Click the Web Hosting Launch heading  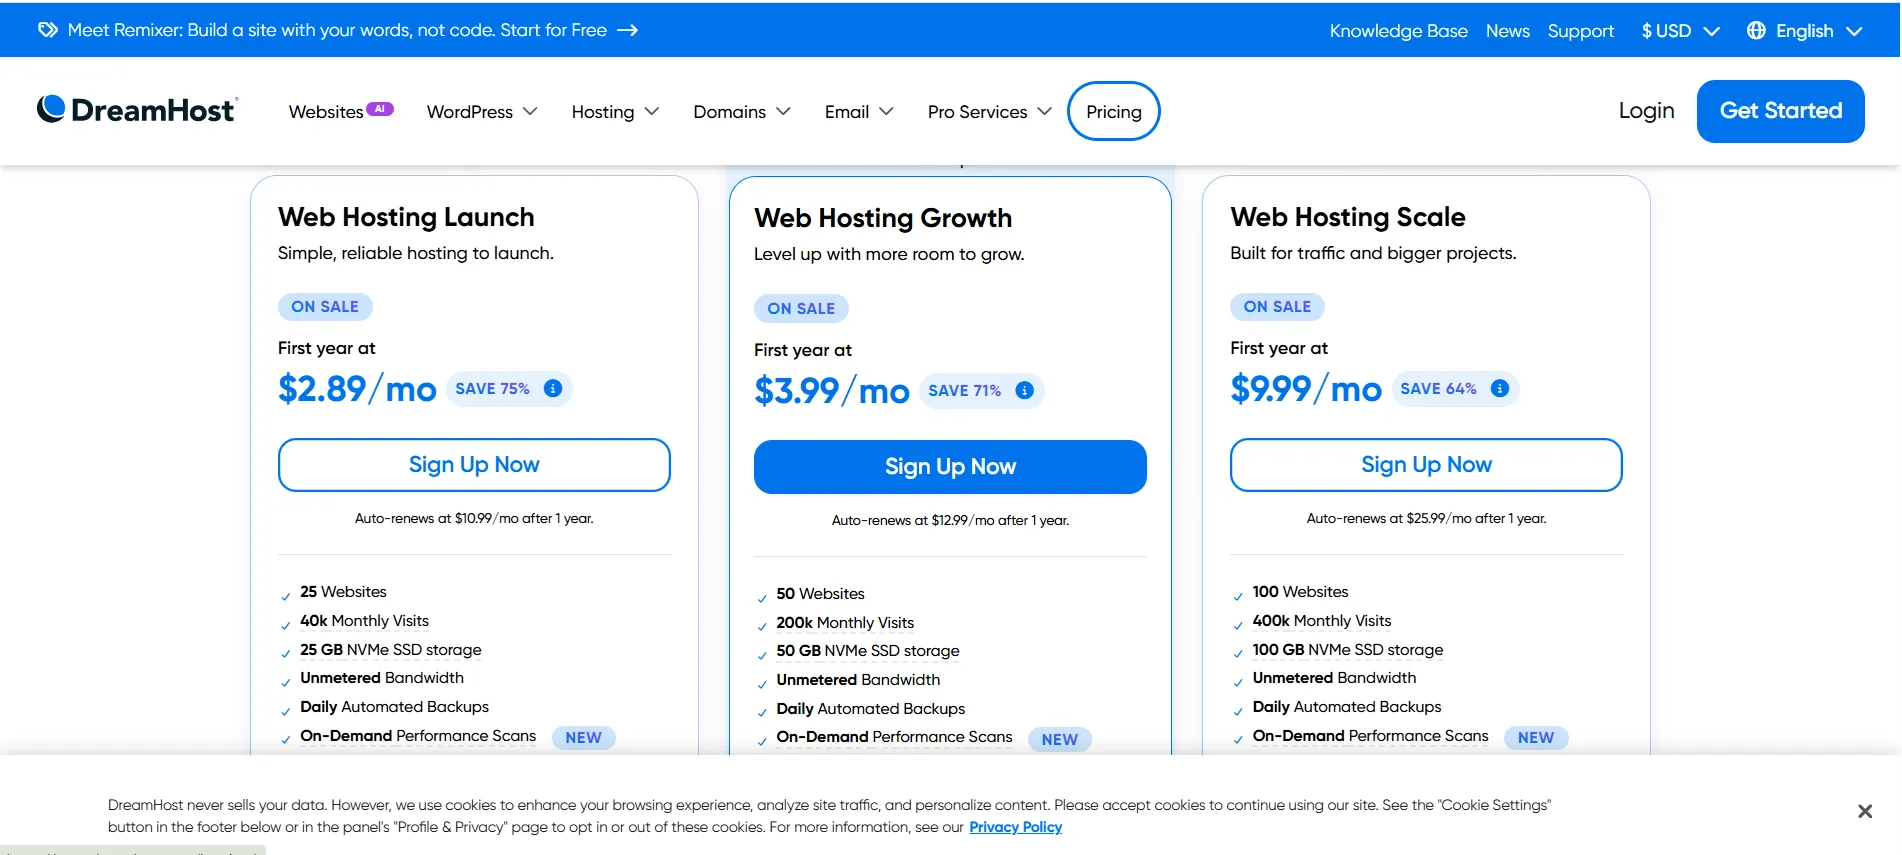click(x=406, y=217)
